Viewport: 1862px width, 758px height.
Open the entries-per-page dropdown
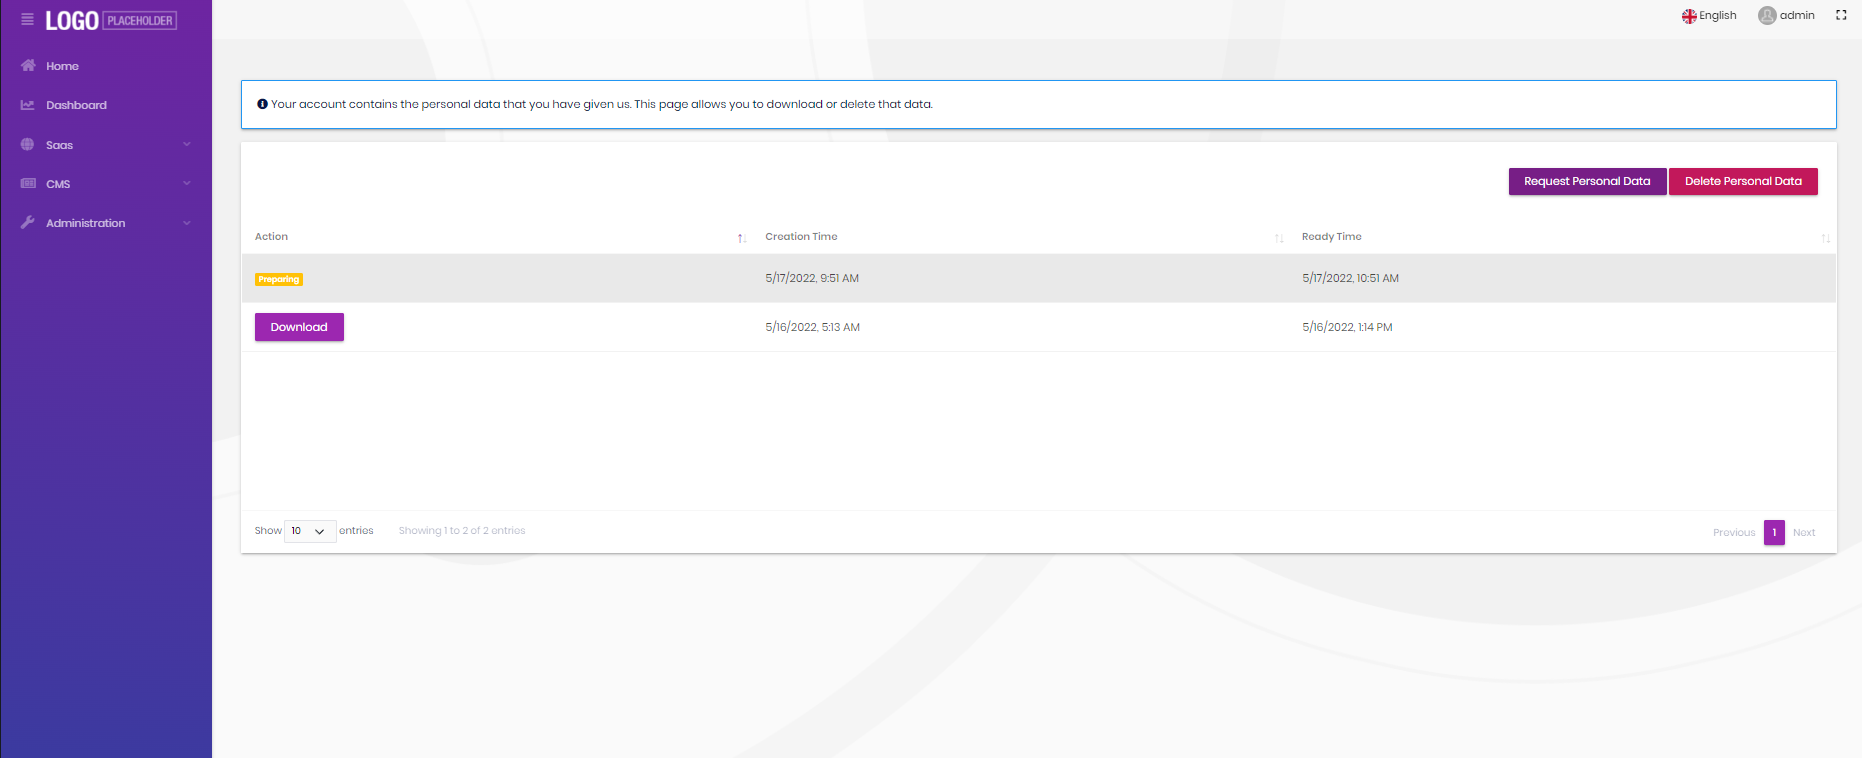(310, 531)
